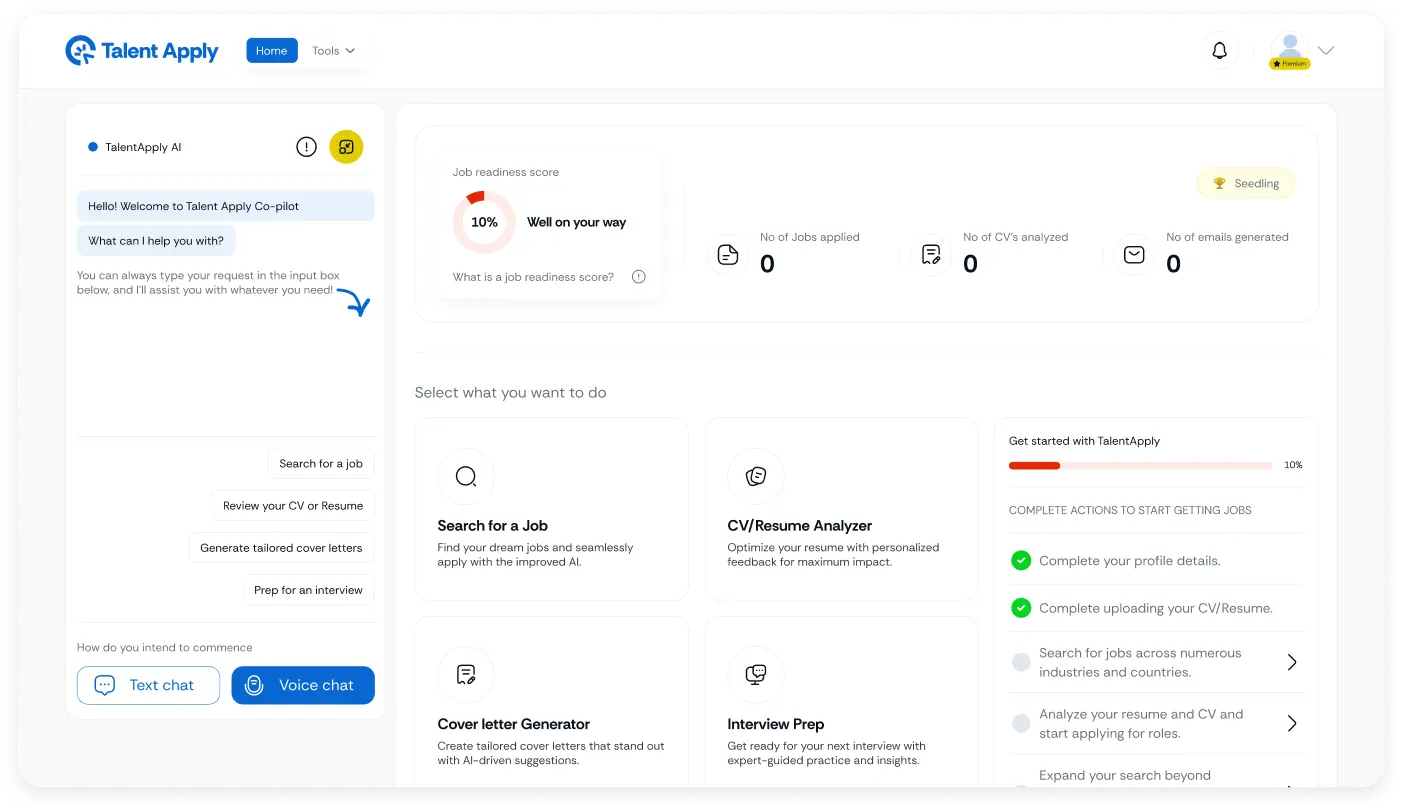Select the CV/Resume Analyzer icon
The image size is (1403, 812).
pos(756,477)
